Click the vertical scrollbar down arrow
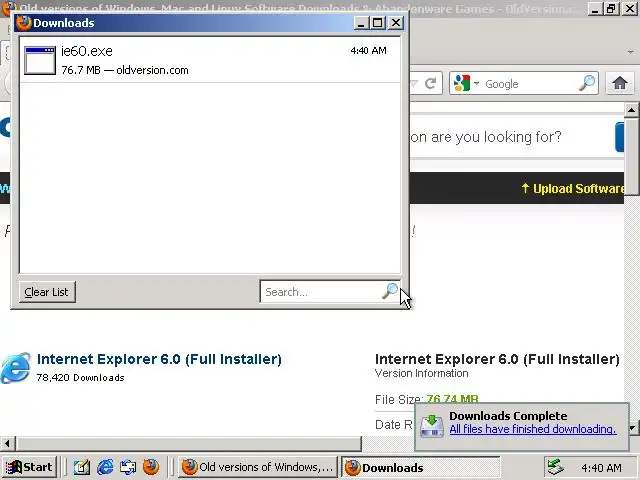Viewport: 640px width, 480px height. coord(632,429)
